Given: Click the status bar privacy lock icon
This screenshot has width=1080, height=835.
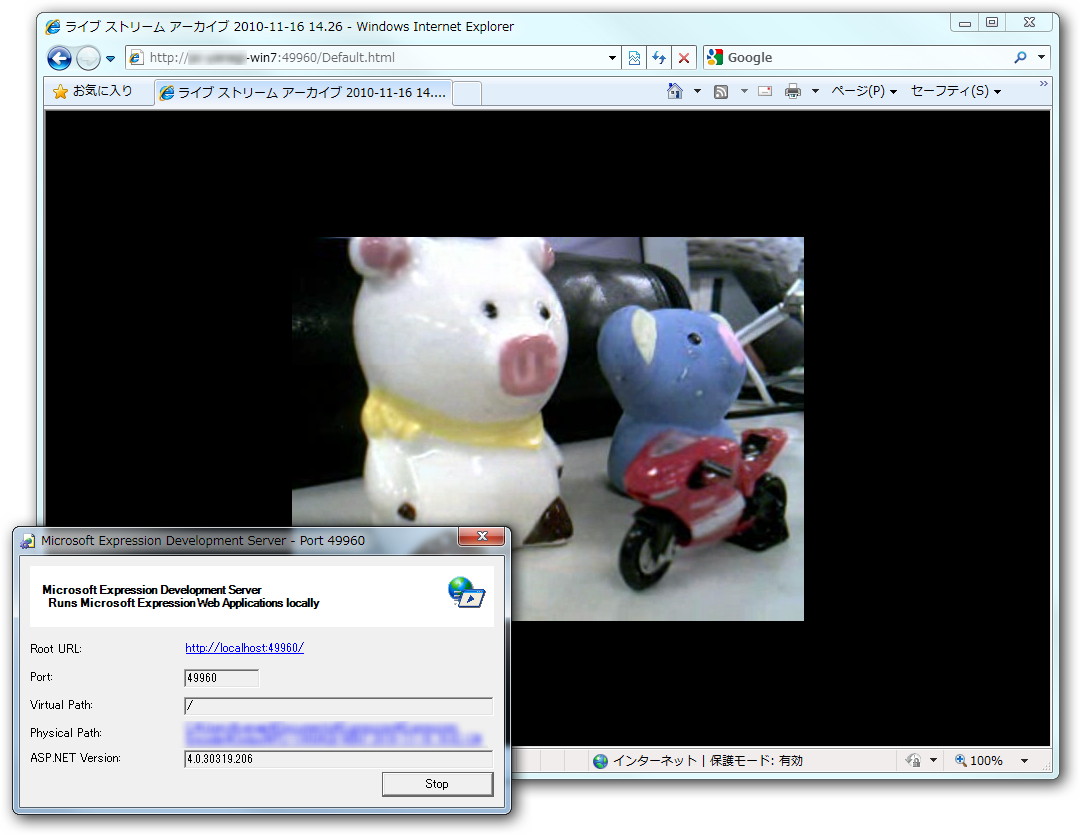Looking at the screenshot, I should coord(913,761).
